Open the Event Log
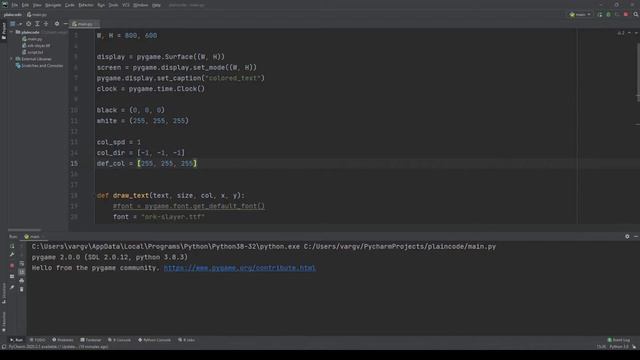 619,340
